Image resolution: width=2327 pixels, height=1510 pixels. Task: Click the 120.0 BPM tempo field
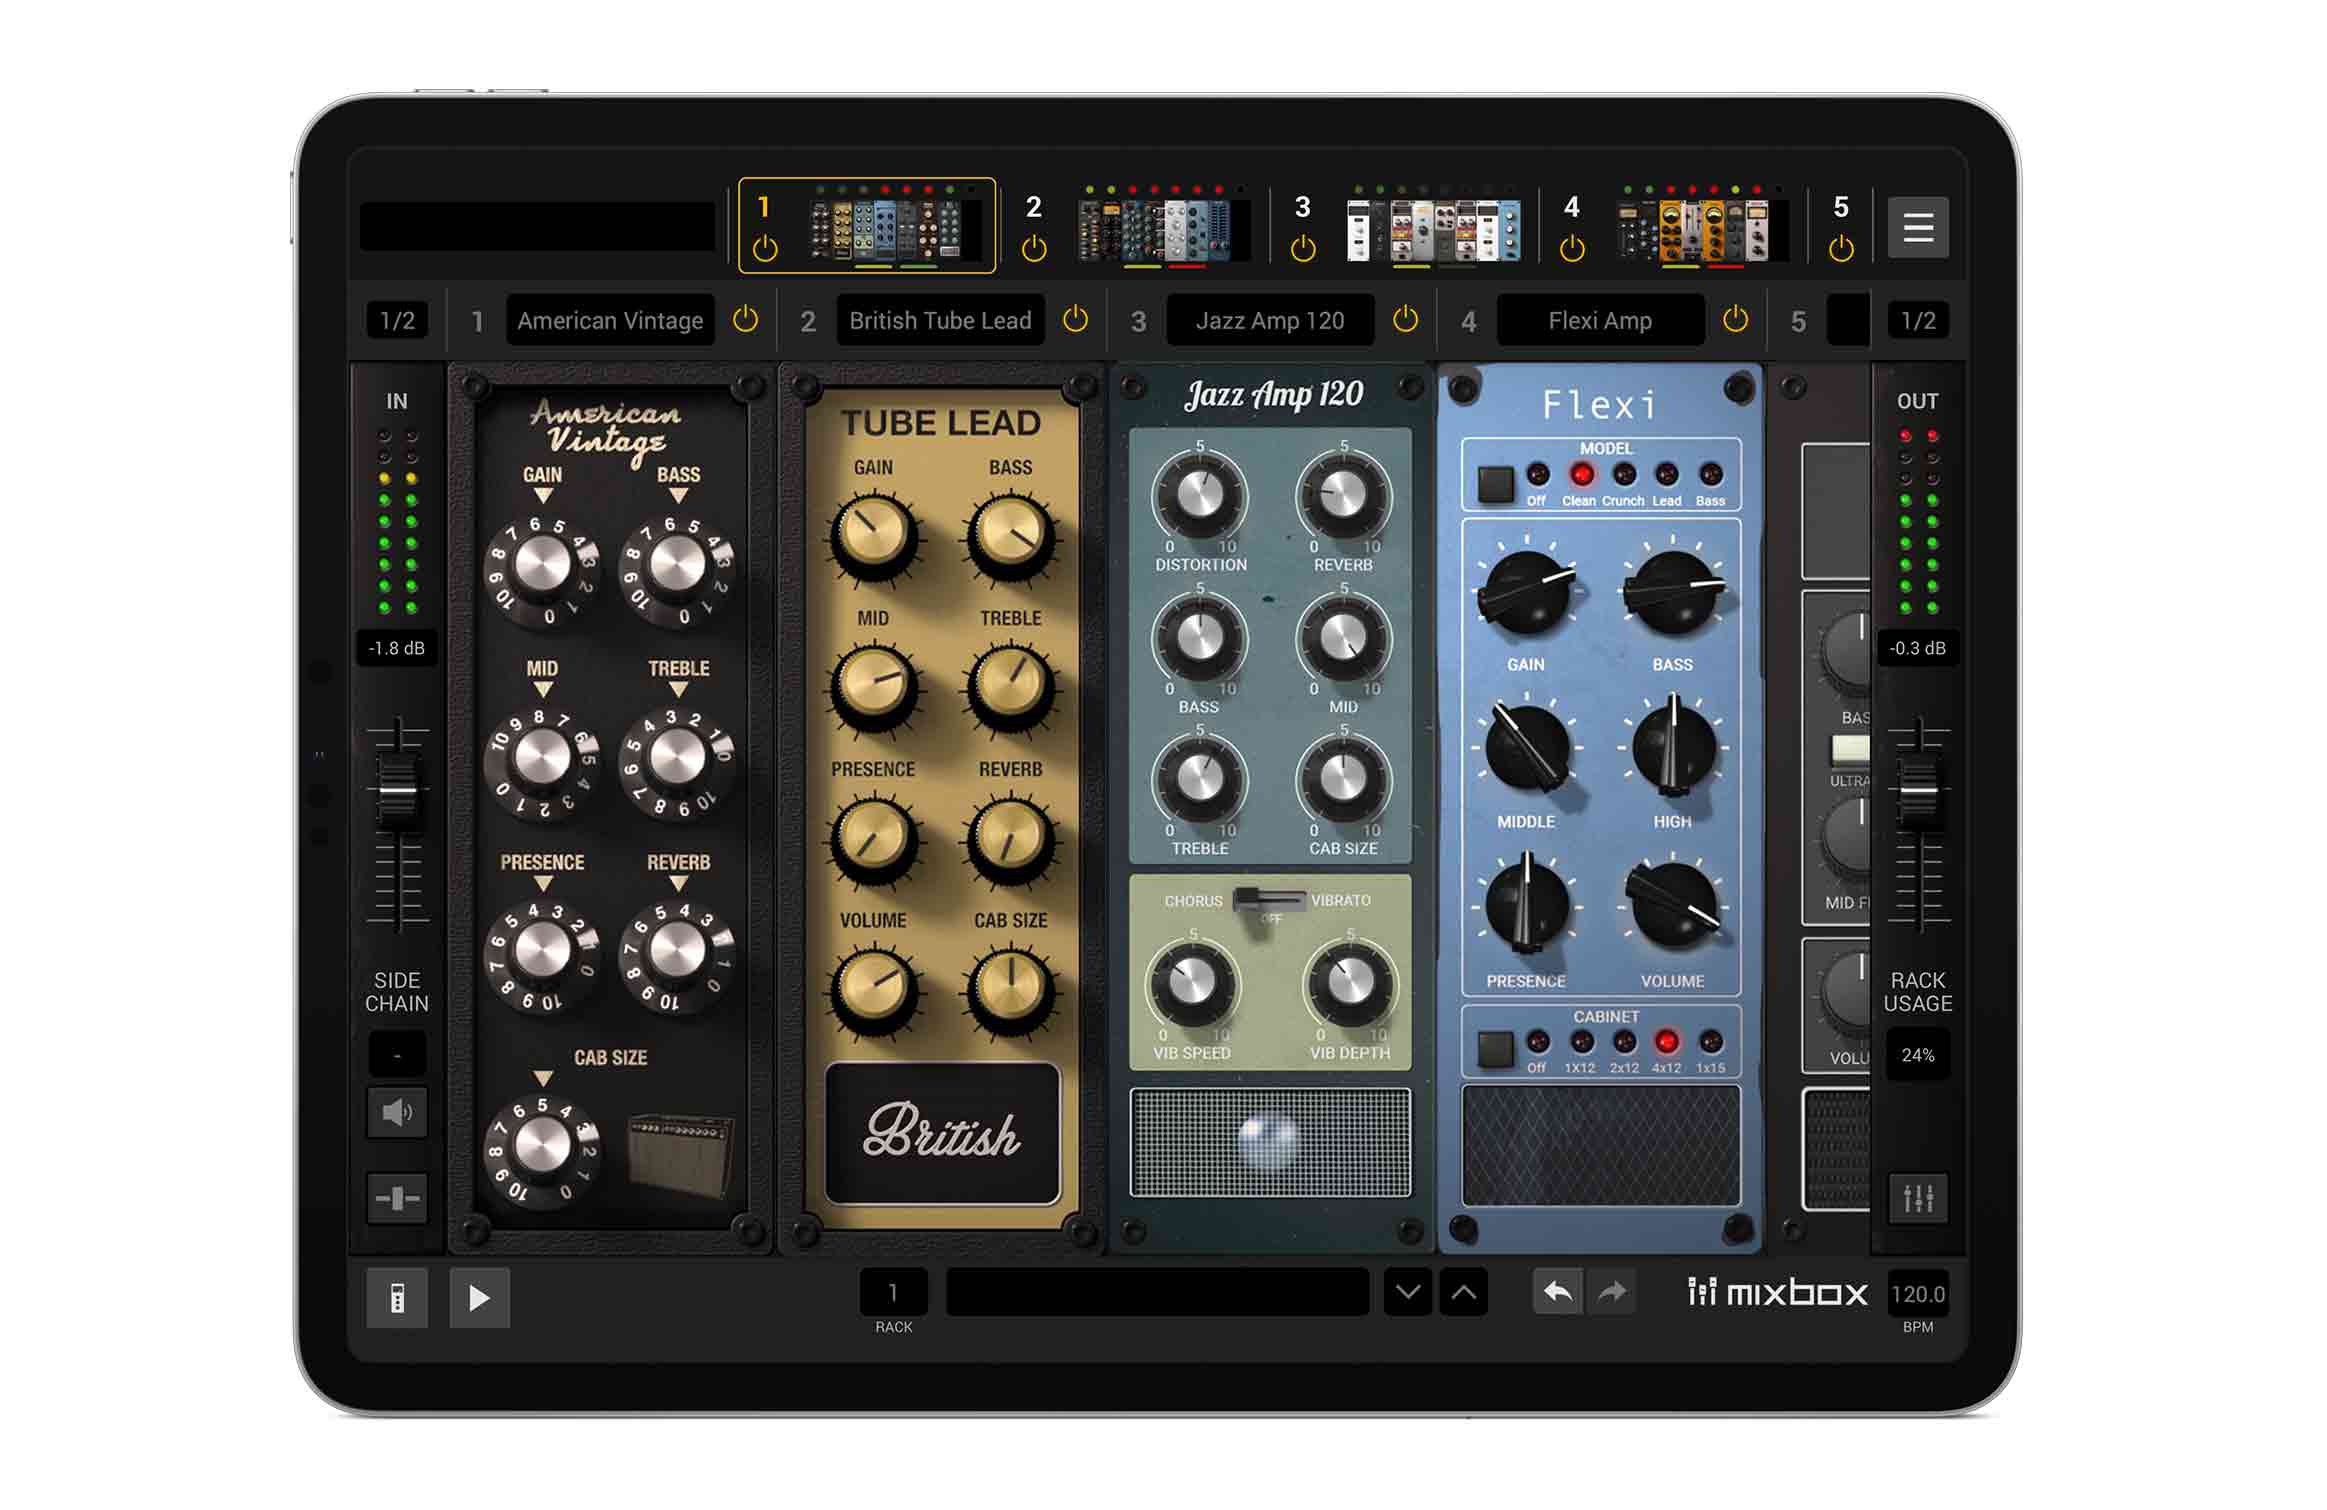[x=1917, y=1294]
